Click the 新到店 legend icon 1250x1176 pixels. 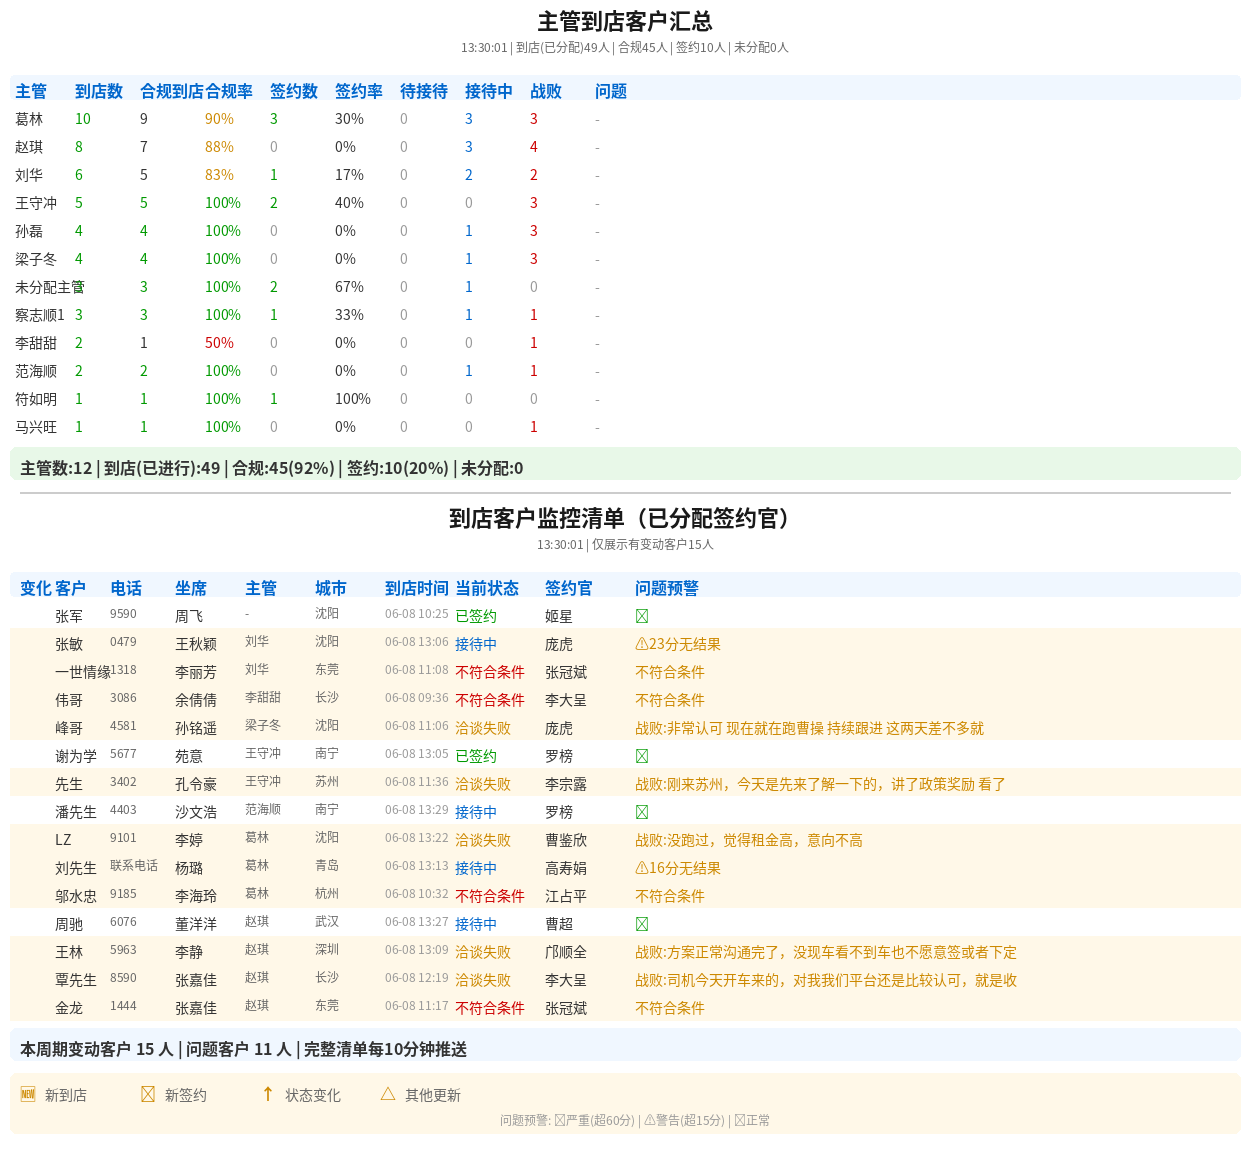[x=28, y=1094]
